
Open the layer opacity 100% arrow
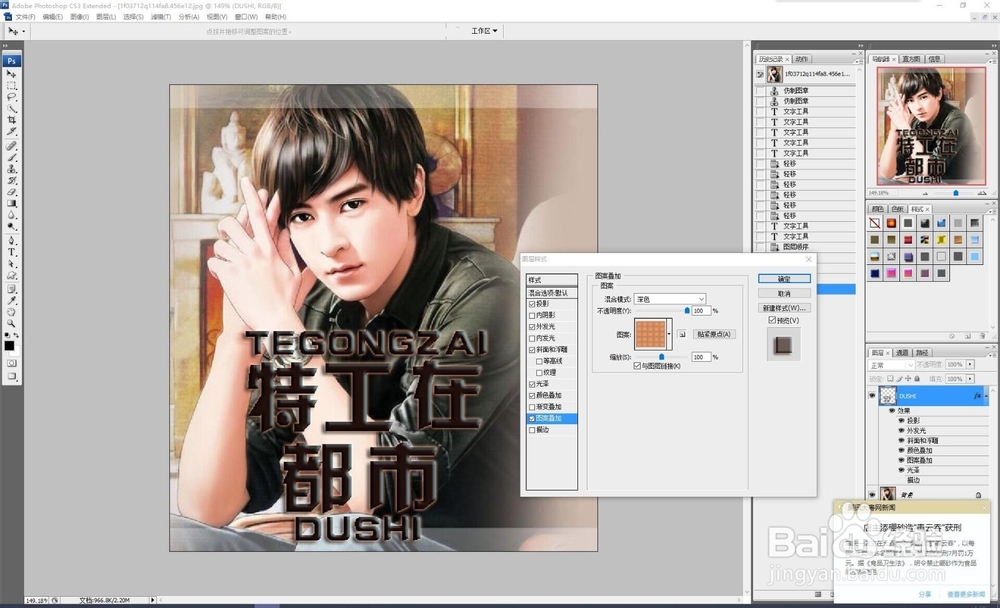point(970,364)
